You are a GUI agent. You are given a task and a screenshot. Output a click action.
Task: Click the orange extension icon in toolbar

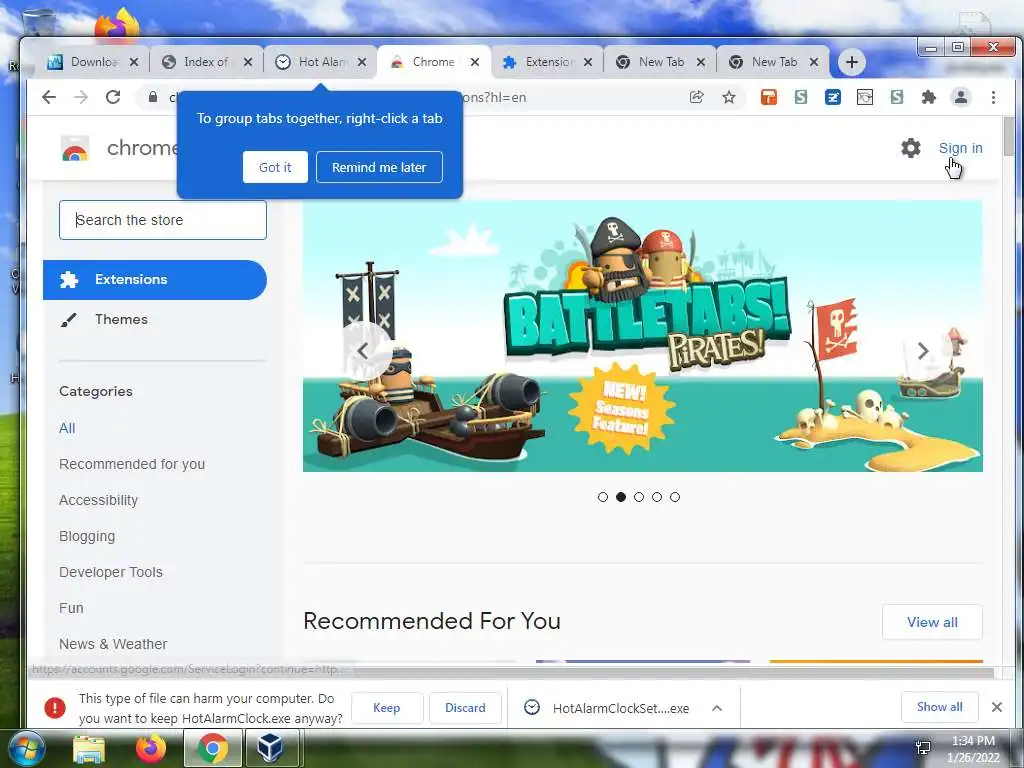pos(769,97)
